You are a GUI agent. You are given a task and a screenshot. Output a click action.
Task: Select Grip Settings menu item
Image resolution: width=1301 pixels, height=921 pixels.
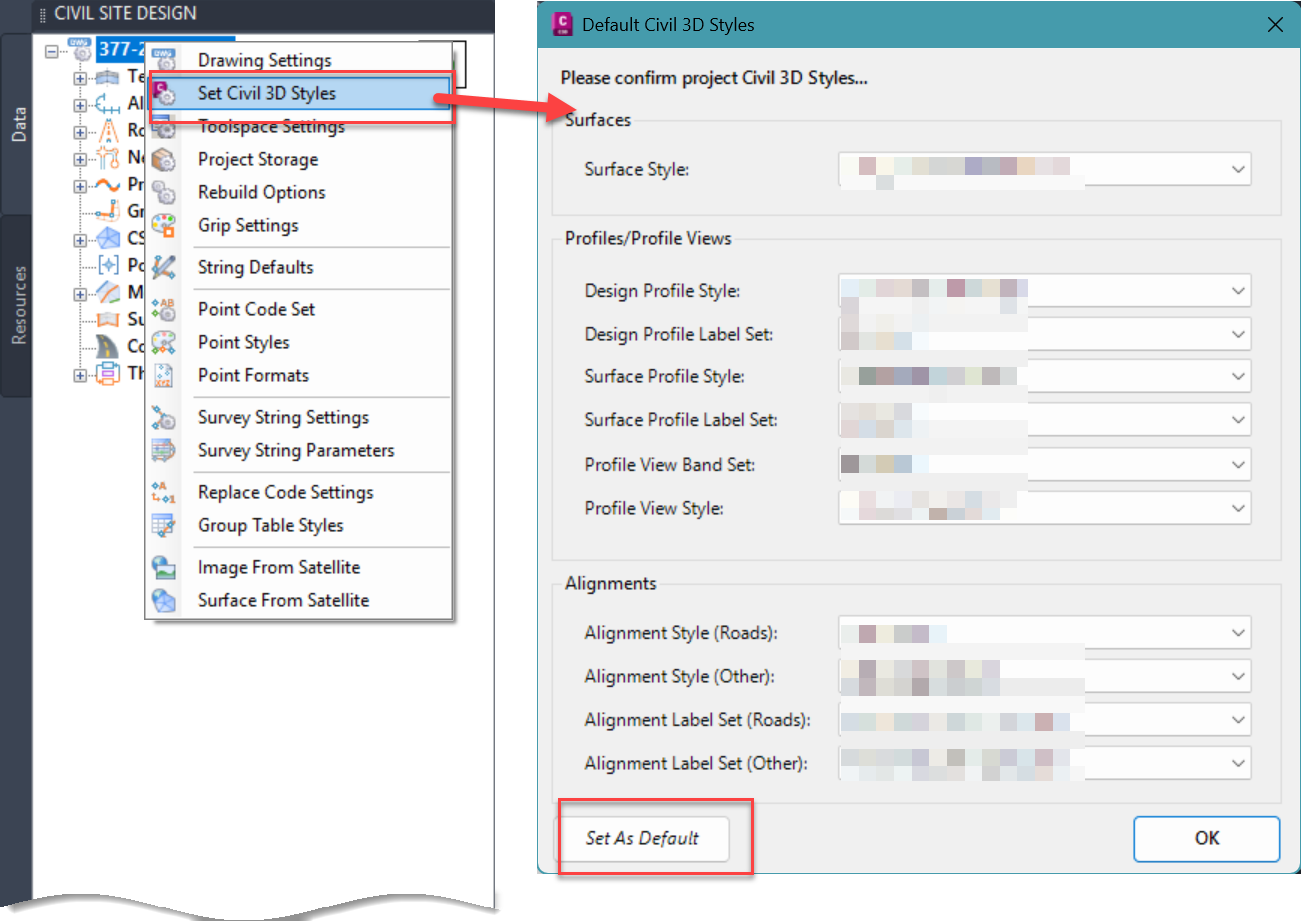point(300,225)
